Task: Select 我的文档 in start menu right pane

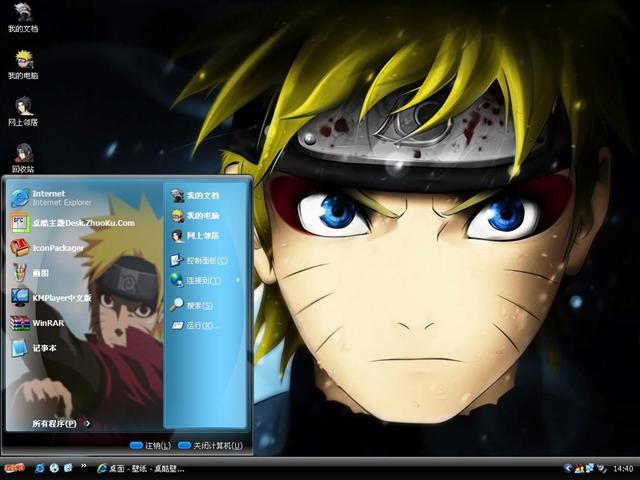Action: pyautogui.click(x=195, y=196)
